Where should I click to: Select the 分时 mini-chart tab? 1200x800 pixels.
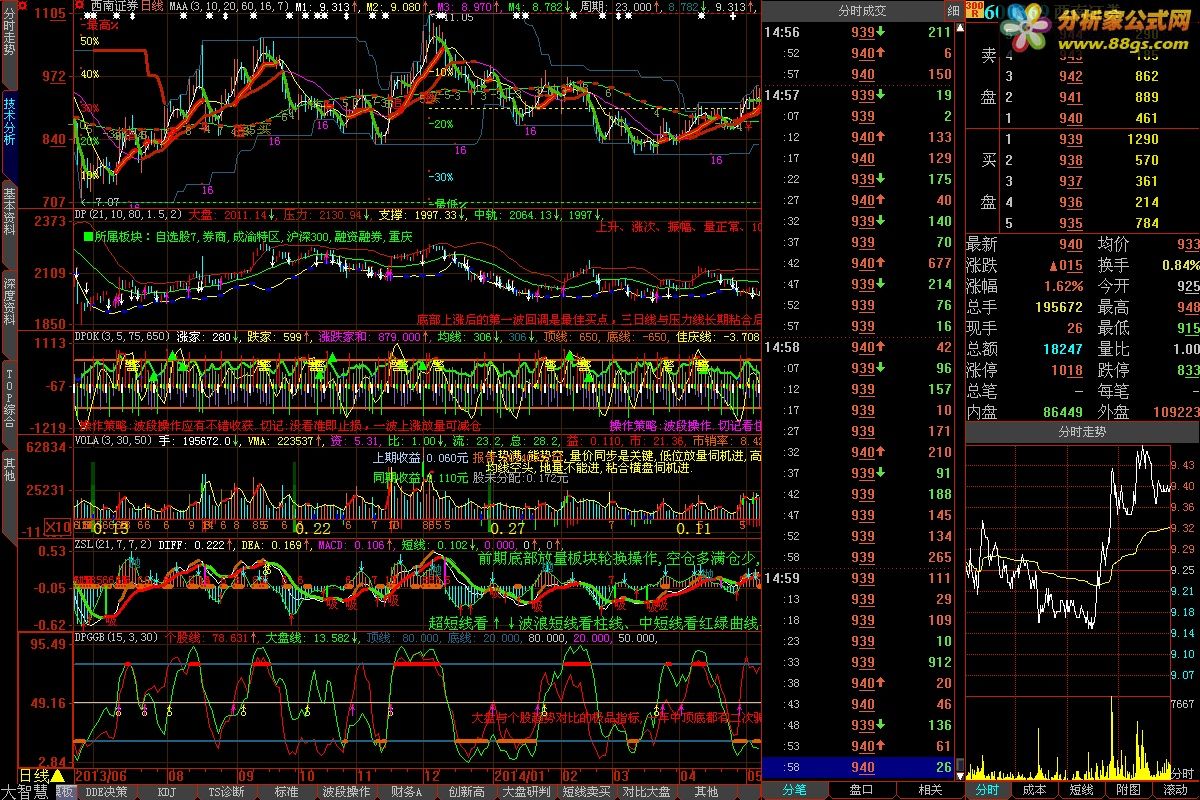click(x=986, y=790)
